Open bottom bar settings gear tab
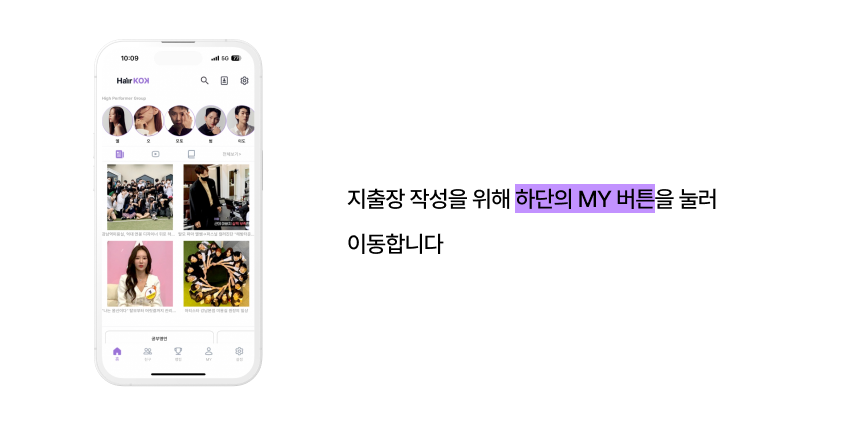 click(239, 354)
